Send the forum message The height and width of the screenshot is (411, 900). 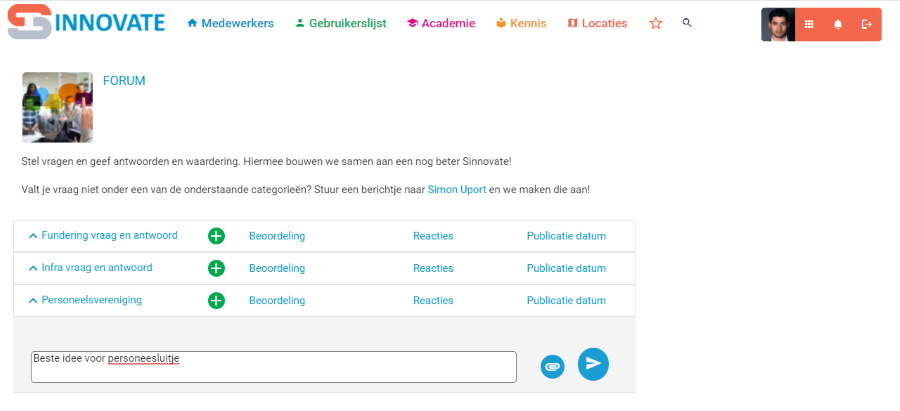[x=593, y=364]
